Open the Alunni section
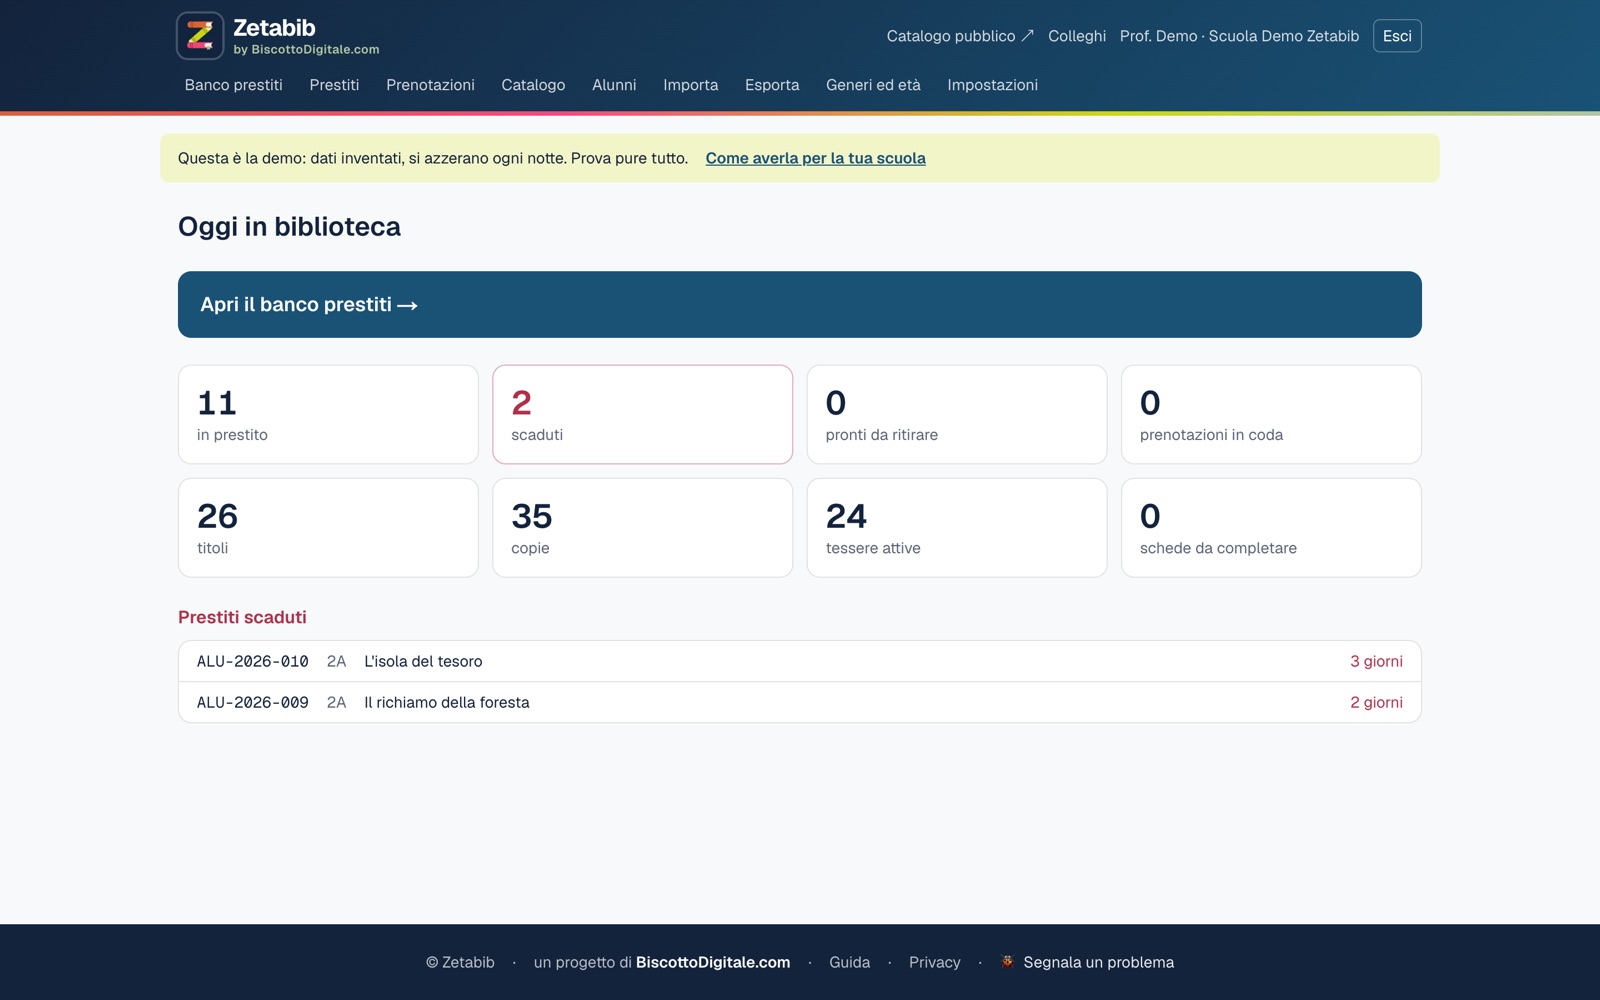This screenshot has height=1000, width=1600. (614, 85)
